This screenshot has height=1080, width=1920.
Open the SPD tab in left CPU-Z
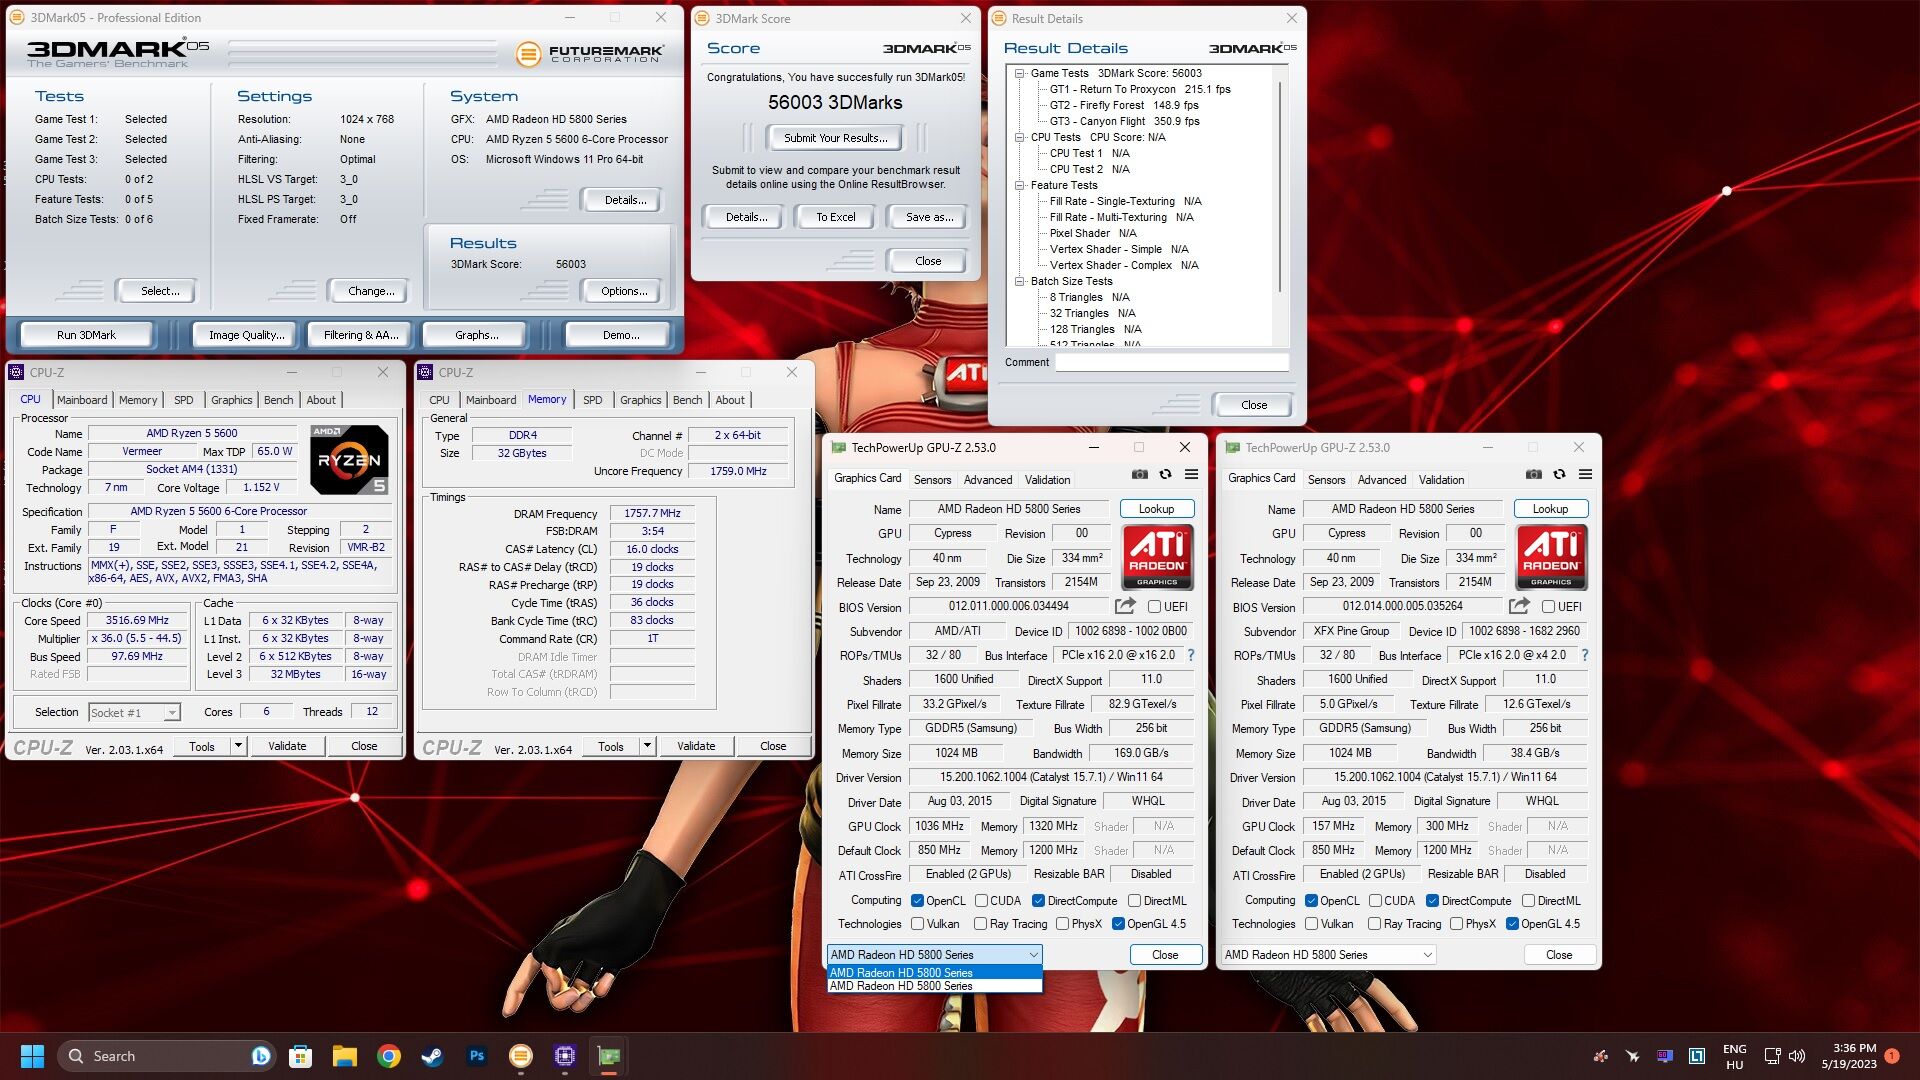tap(184, 400)
